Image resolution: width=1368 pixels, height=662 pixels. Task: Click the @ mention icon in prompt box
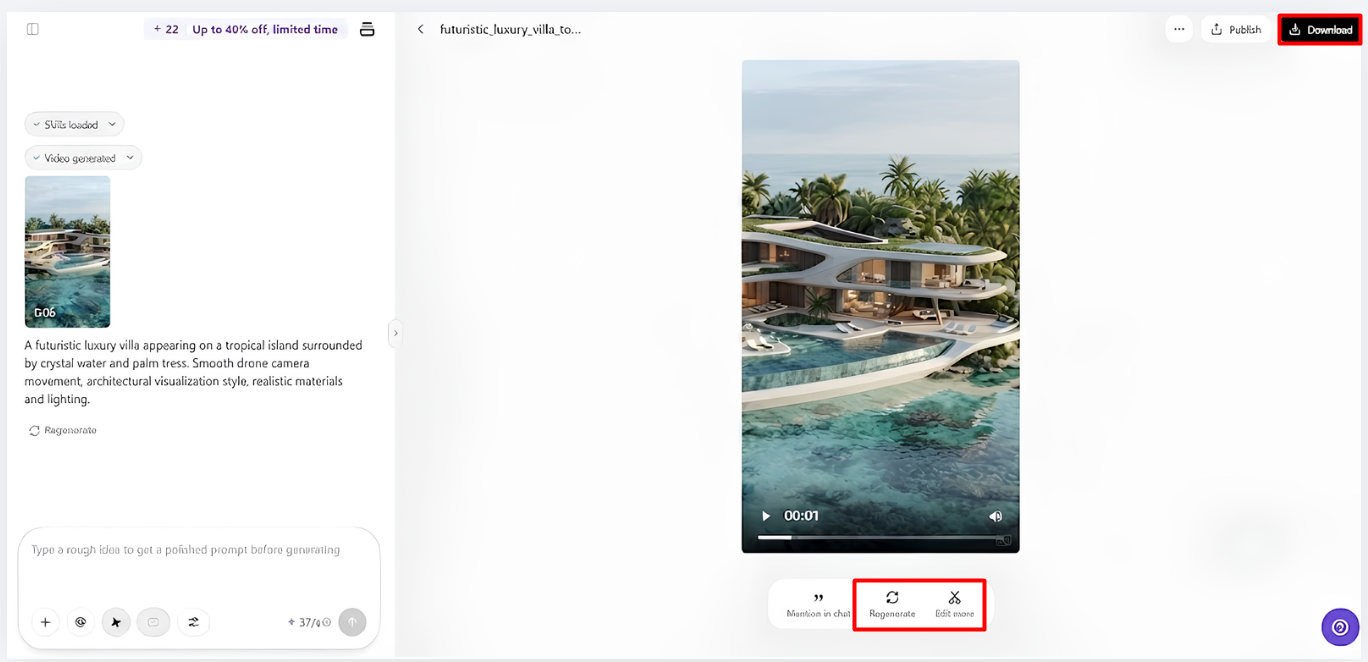(x=81, y=622)
